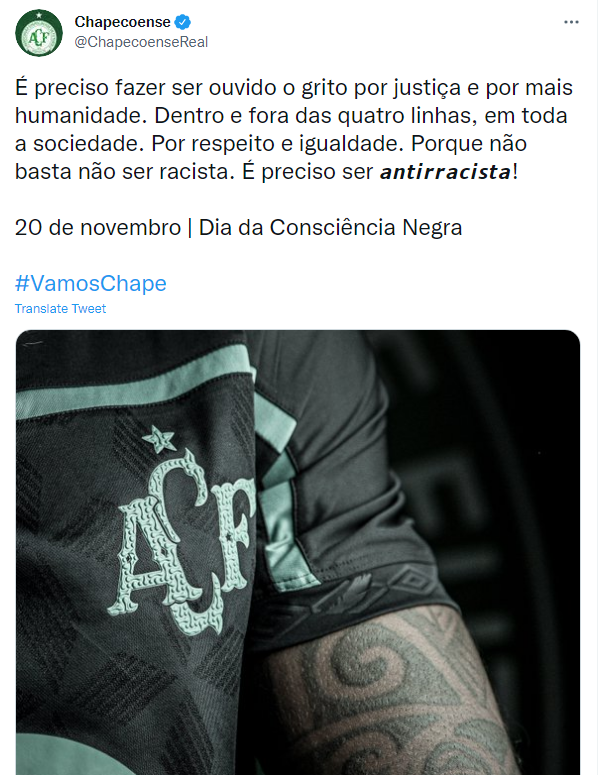Open the Chapecoense display name link
This screenshot has width=598, height=775.
[122, 22]
